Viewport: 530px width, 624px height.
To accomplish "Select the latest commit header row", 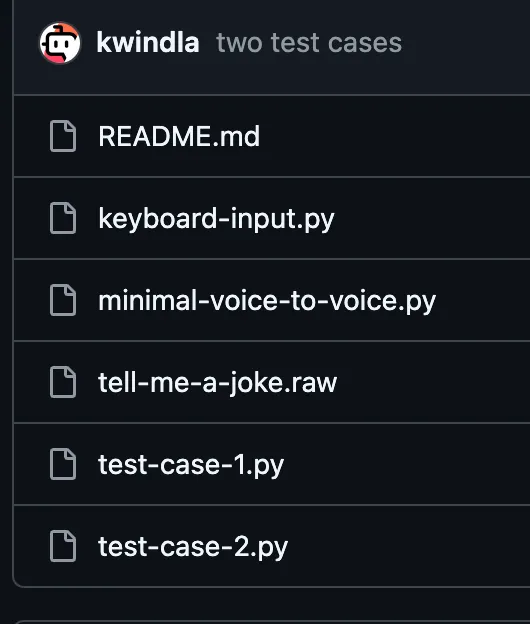I will pos(272,47).
